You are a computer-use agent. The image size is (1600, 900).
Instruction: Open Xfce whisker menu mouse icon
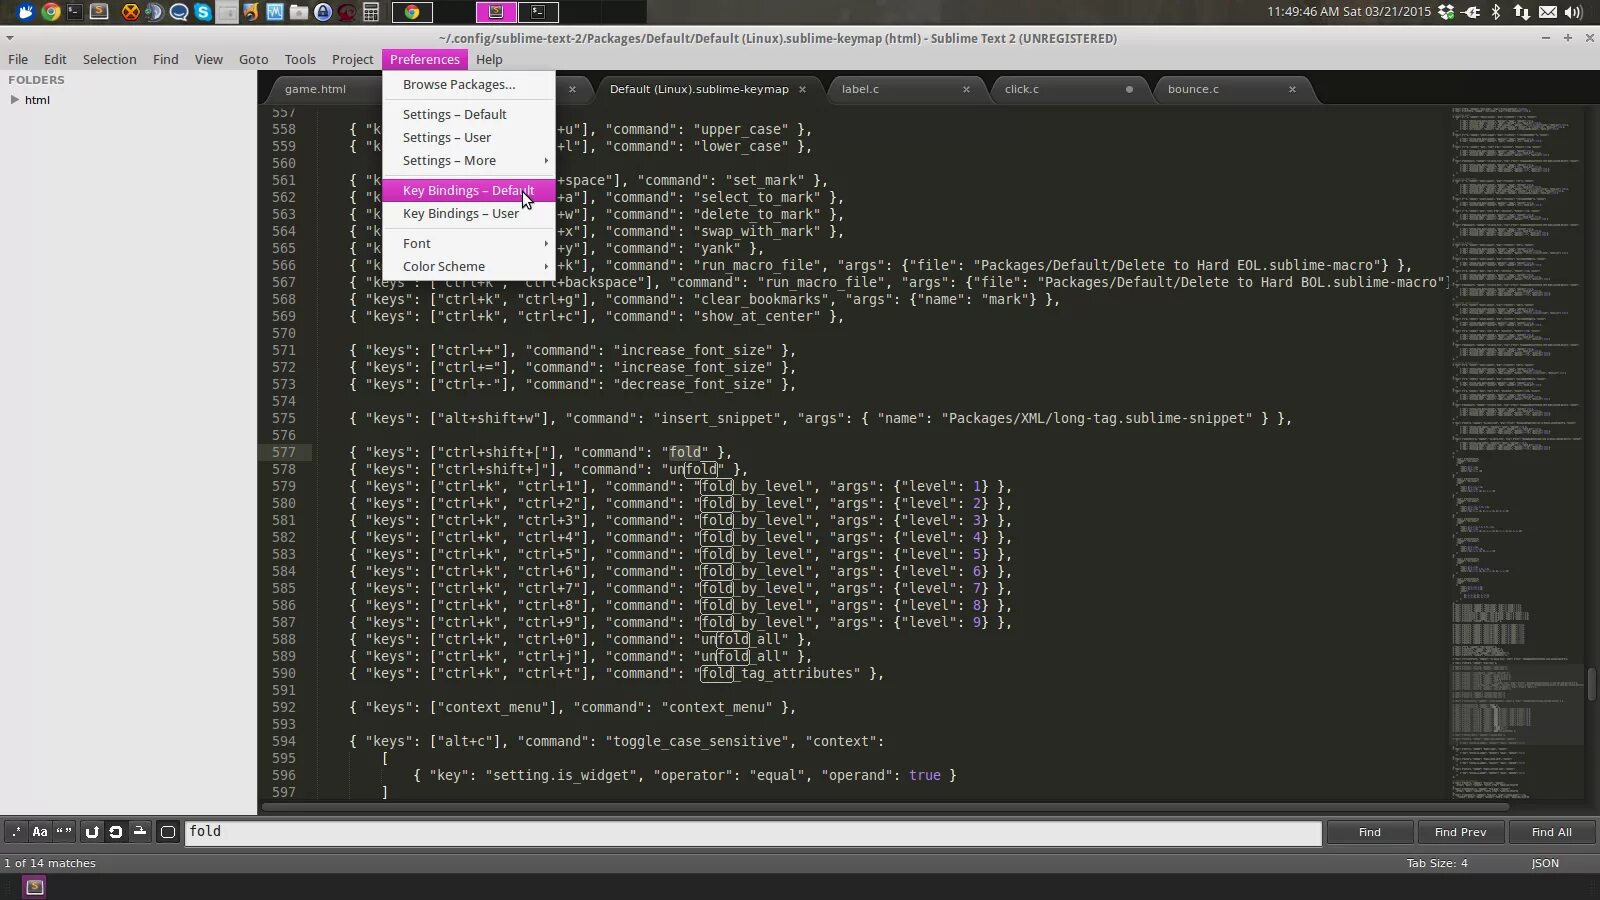pyautogui.click(x=26, y=12)
